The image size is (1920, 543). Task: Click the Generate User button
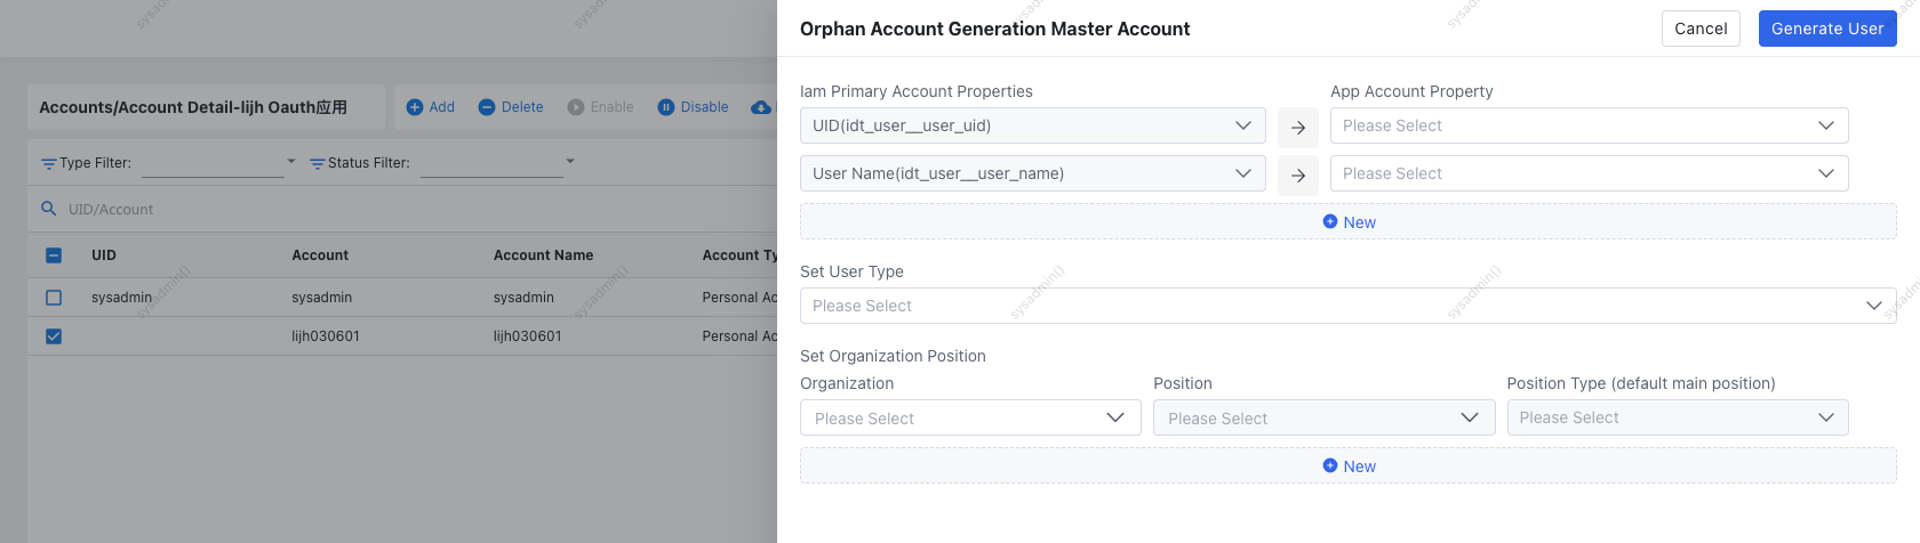click(x=1827, y=29)
